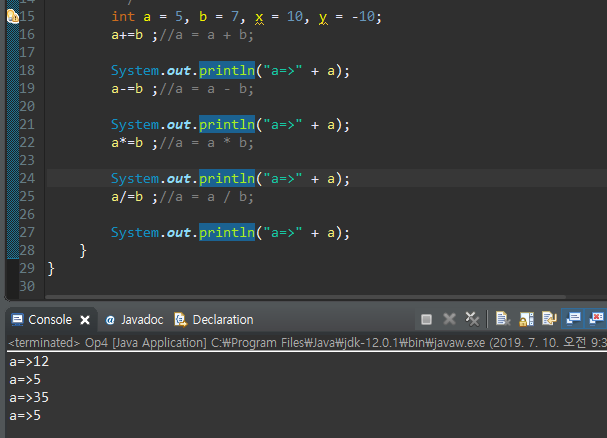Click the Terminate button in Console toolbar
Image resolution: width=607 pixels, height=438 pixels.
pos(426,319)
